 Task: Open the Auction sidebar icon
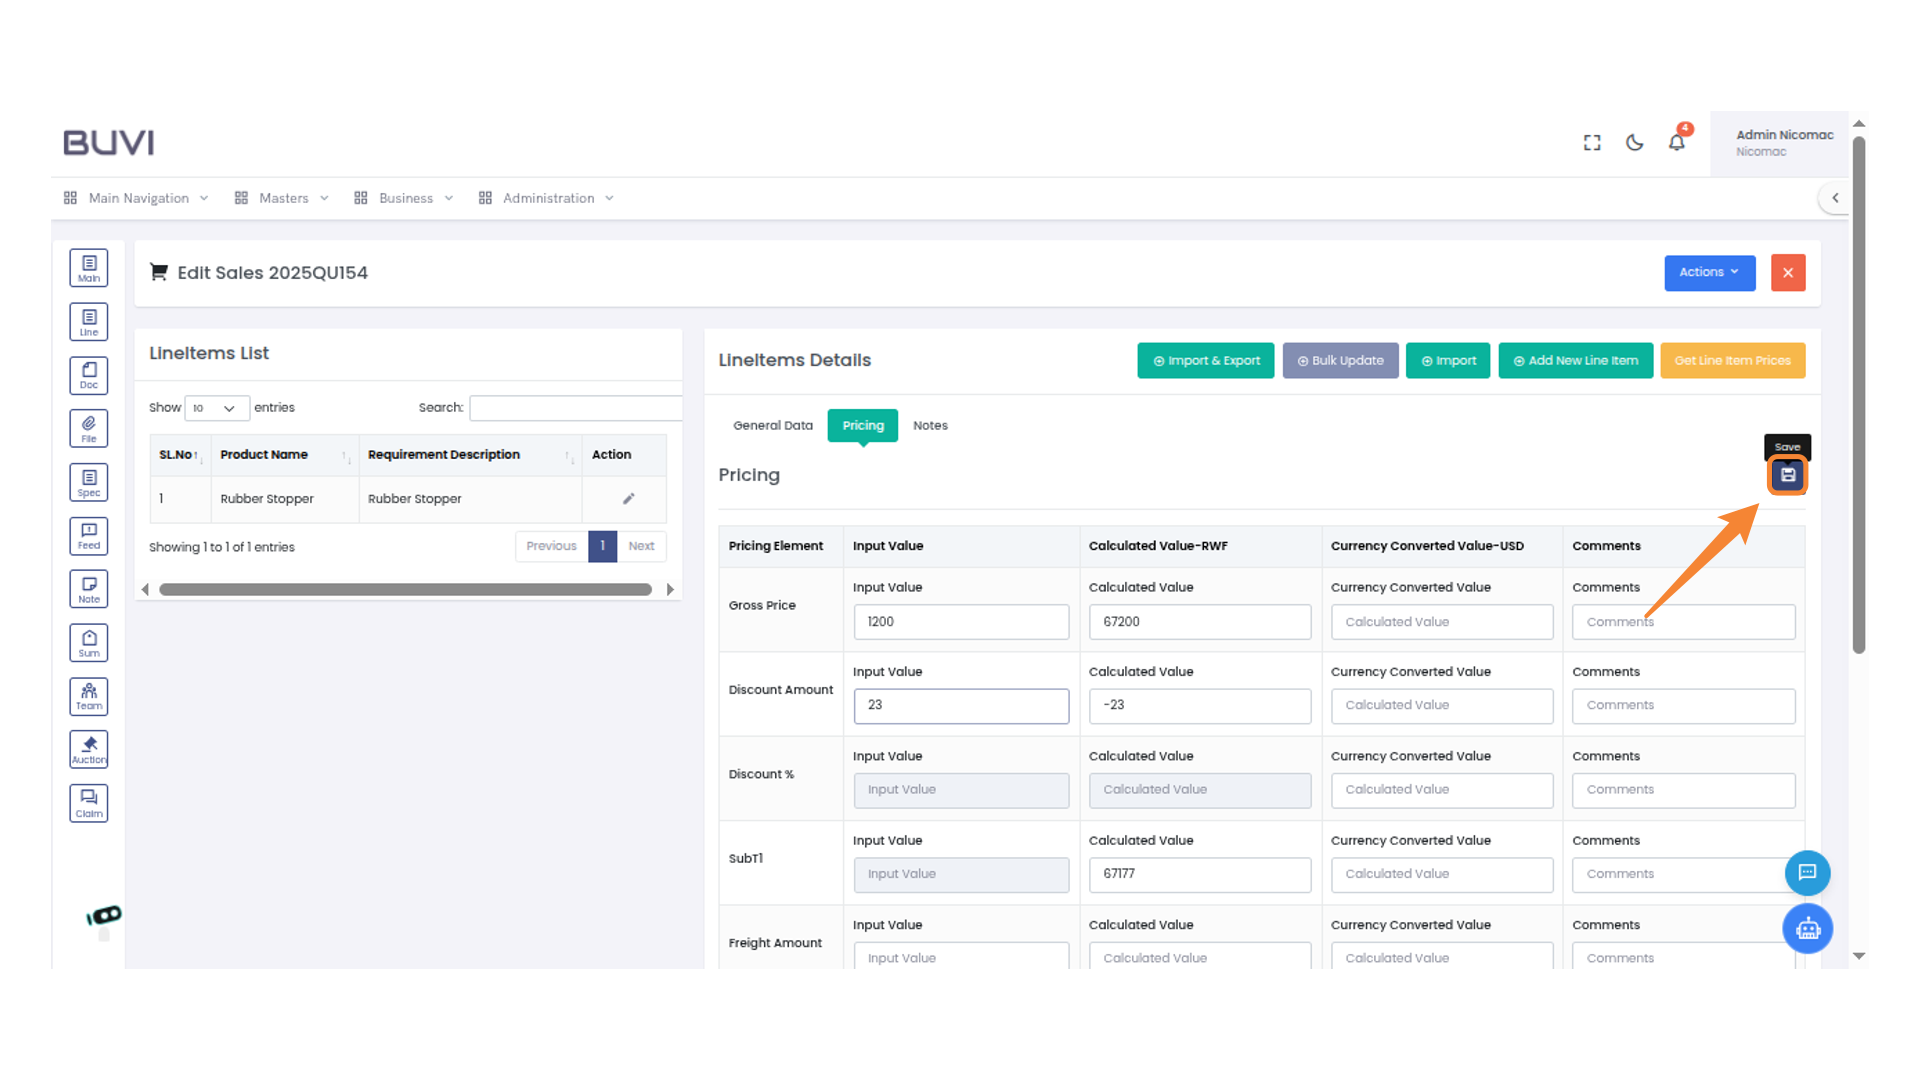(89, 749)
